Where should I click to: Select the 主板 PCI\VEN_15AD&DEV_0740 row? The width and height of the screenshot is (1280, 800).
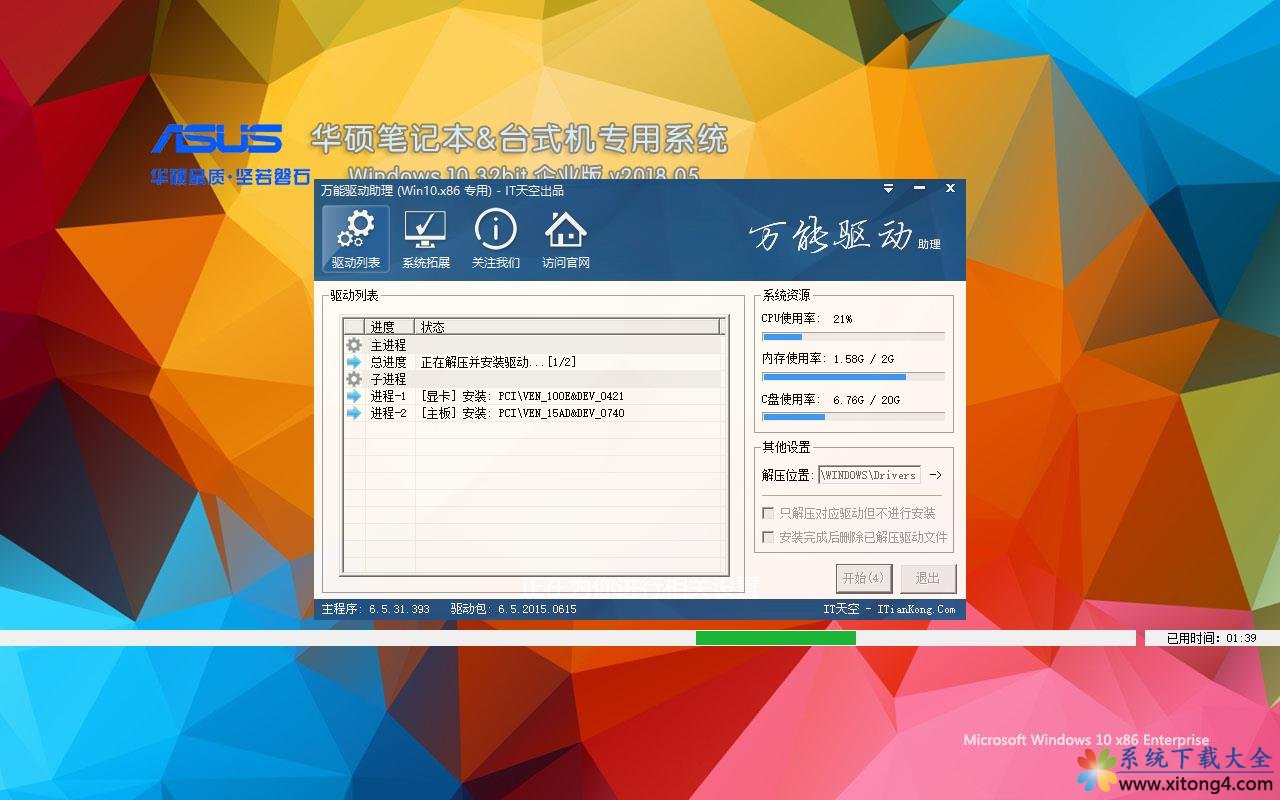tap(532, 413)
